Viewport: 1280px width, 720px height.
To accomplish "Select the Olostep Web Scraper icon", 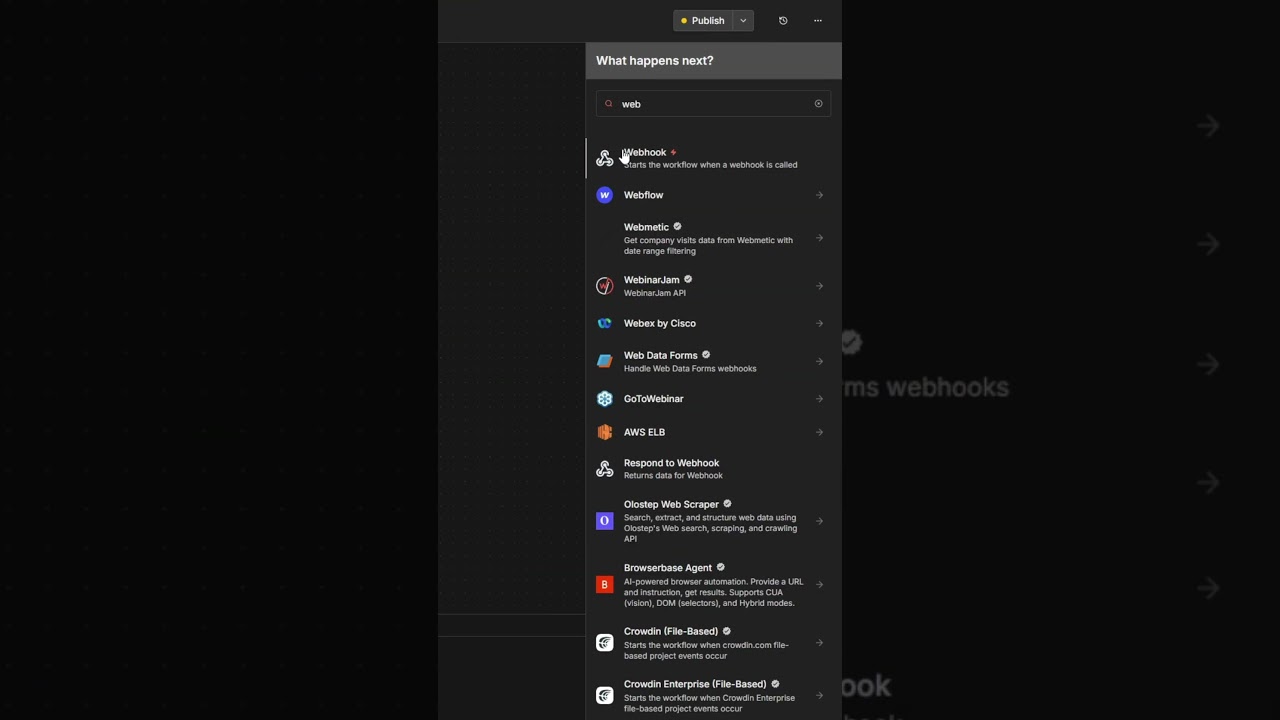I will coord(604,521).
